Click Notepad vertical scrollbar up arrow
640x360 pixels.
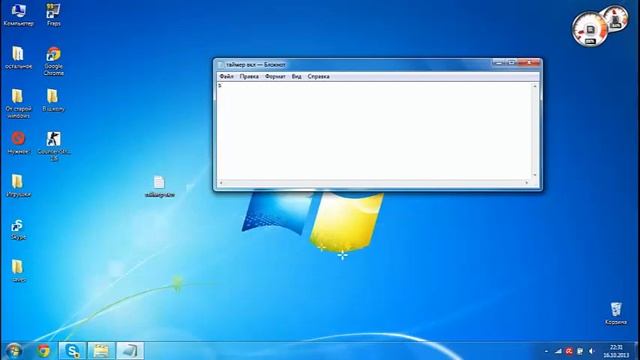pos(535,86)
